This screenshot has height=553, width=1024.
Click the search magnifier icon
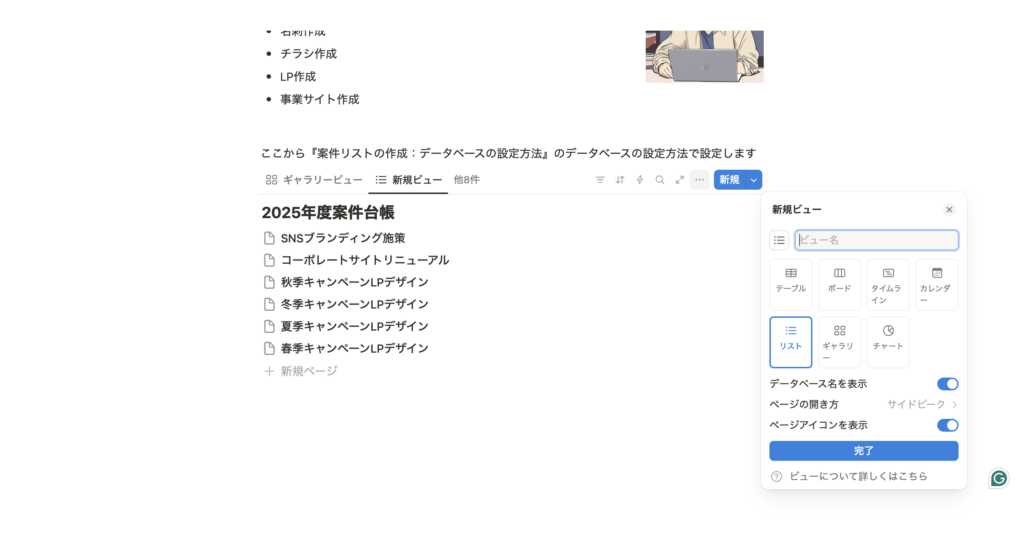pos(660,180)
